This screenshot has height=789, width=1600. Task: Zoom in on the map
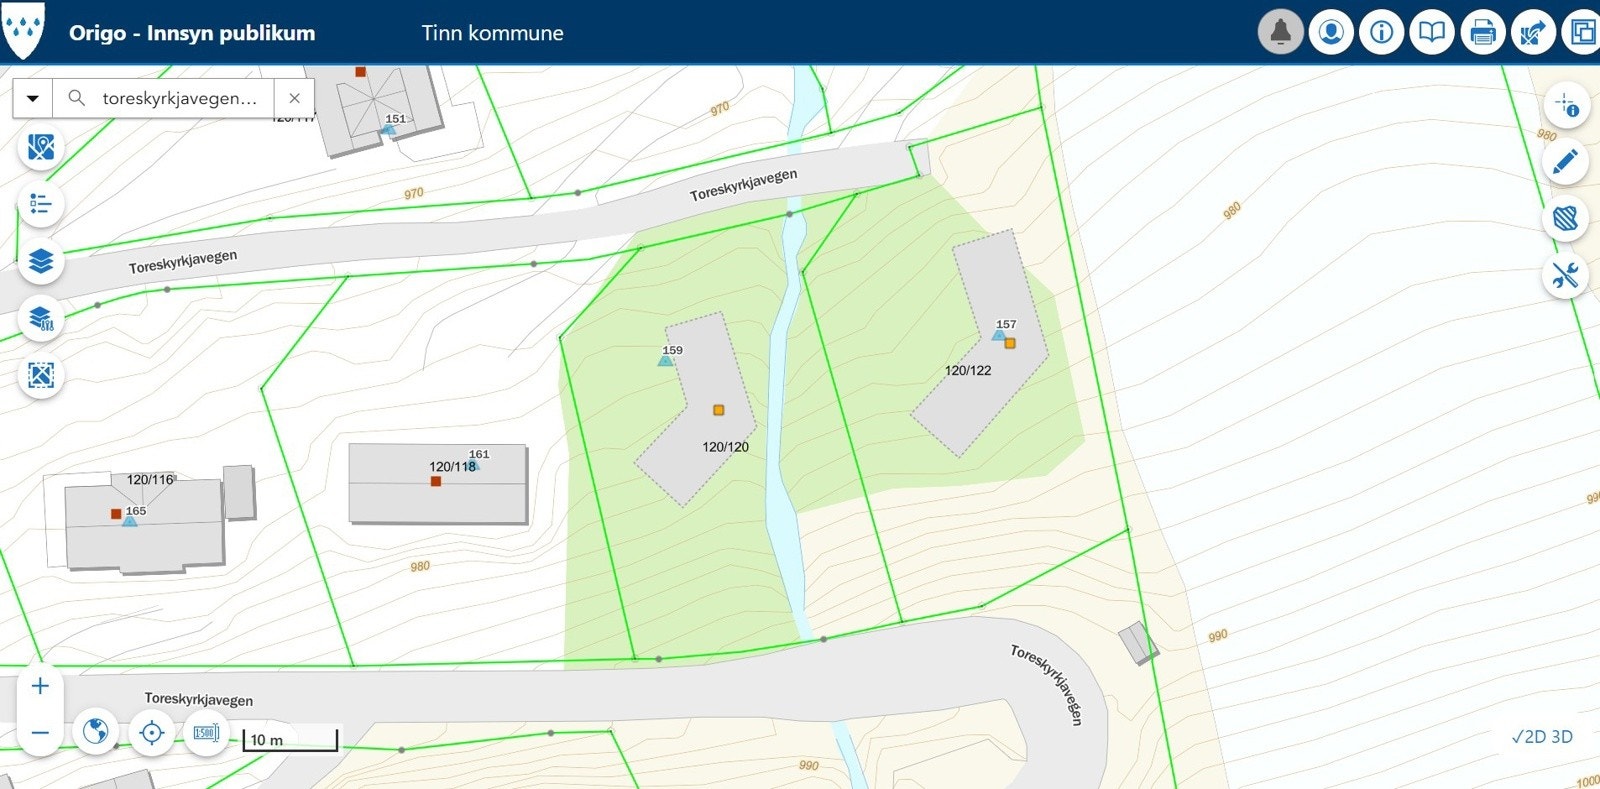tap(40, 686)
